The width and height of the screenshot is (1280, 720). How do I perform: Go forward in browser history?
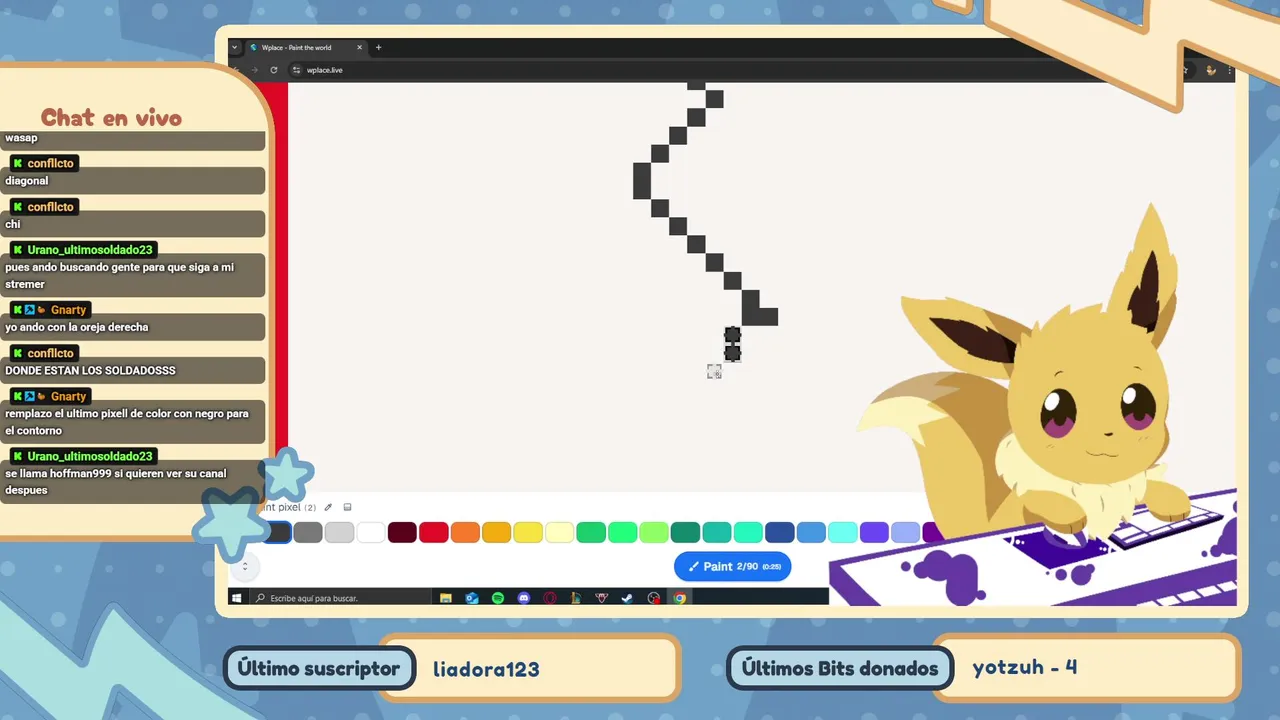[x=254, y=70]
